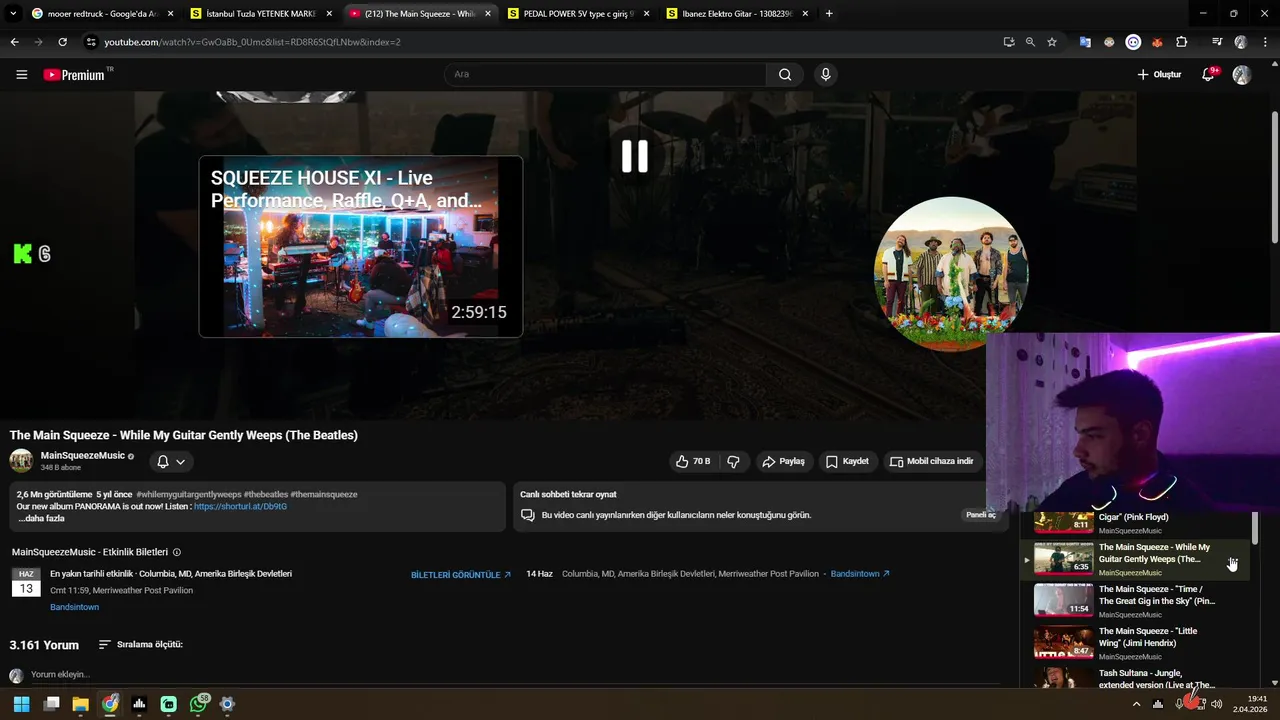The image size is (1280, 720).
Task: Open Bandsintown link under HAZ 13 event
Action: pyautogui.click(x=75, y=607)
